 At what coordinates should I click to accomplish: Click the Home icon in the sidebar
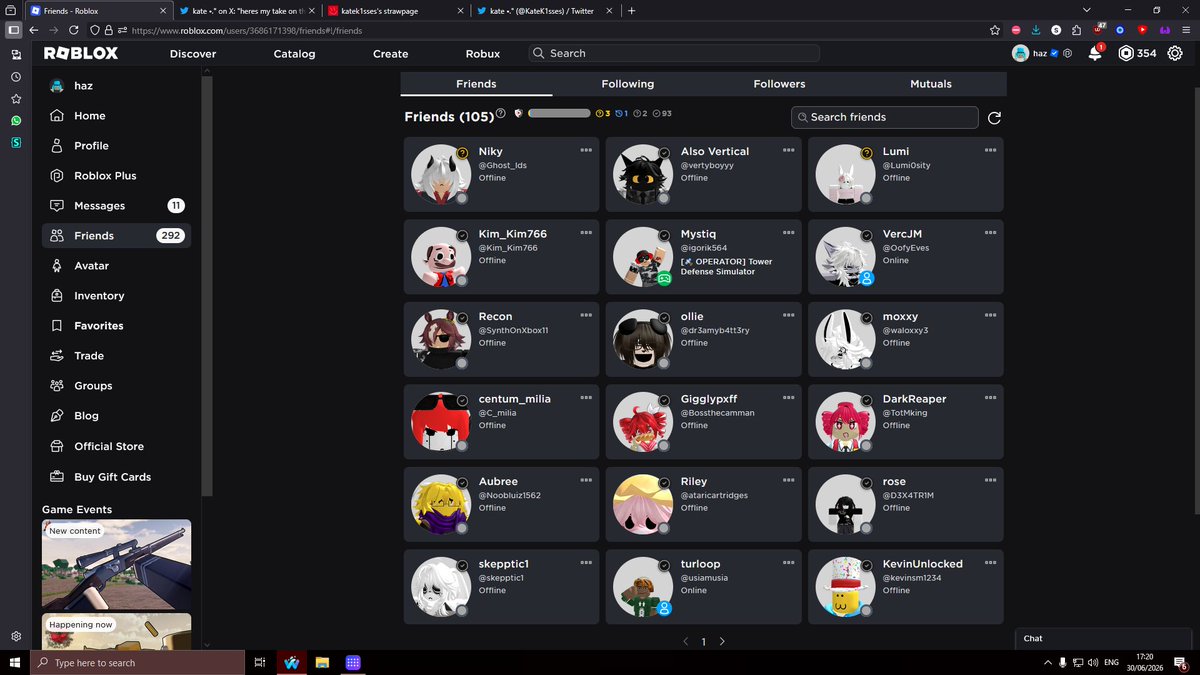pyautogui.click(x=57, y=116)
